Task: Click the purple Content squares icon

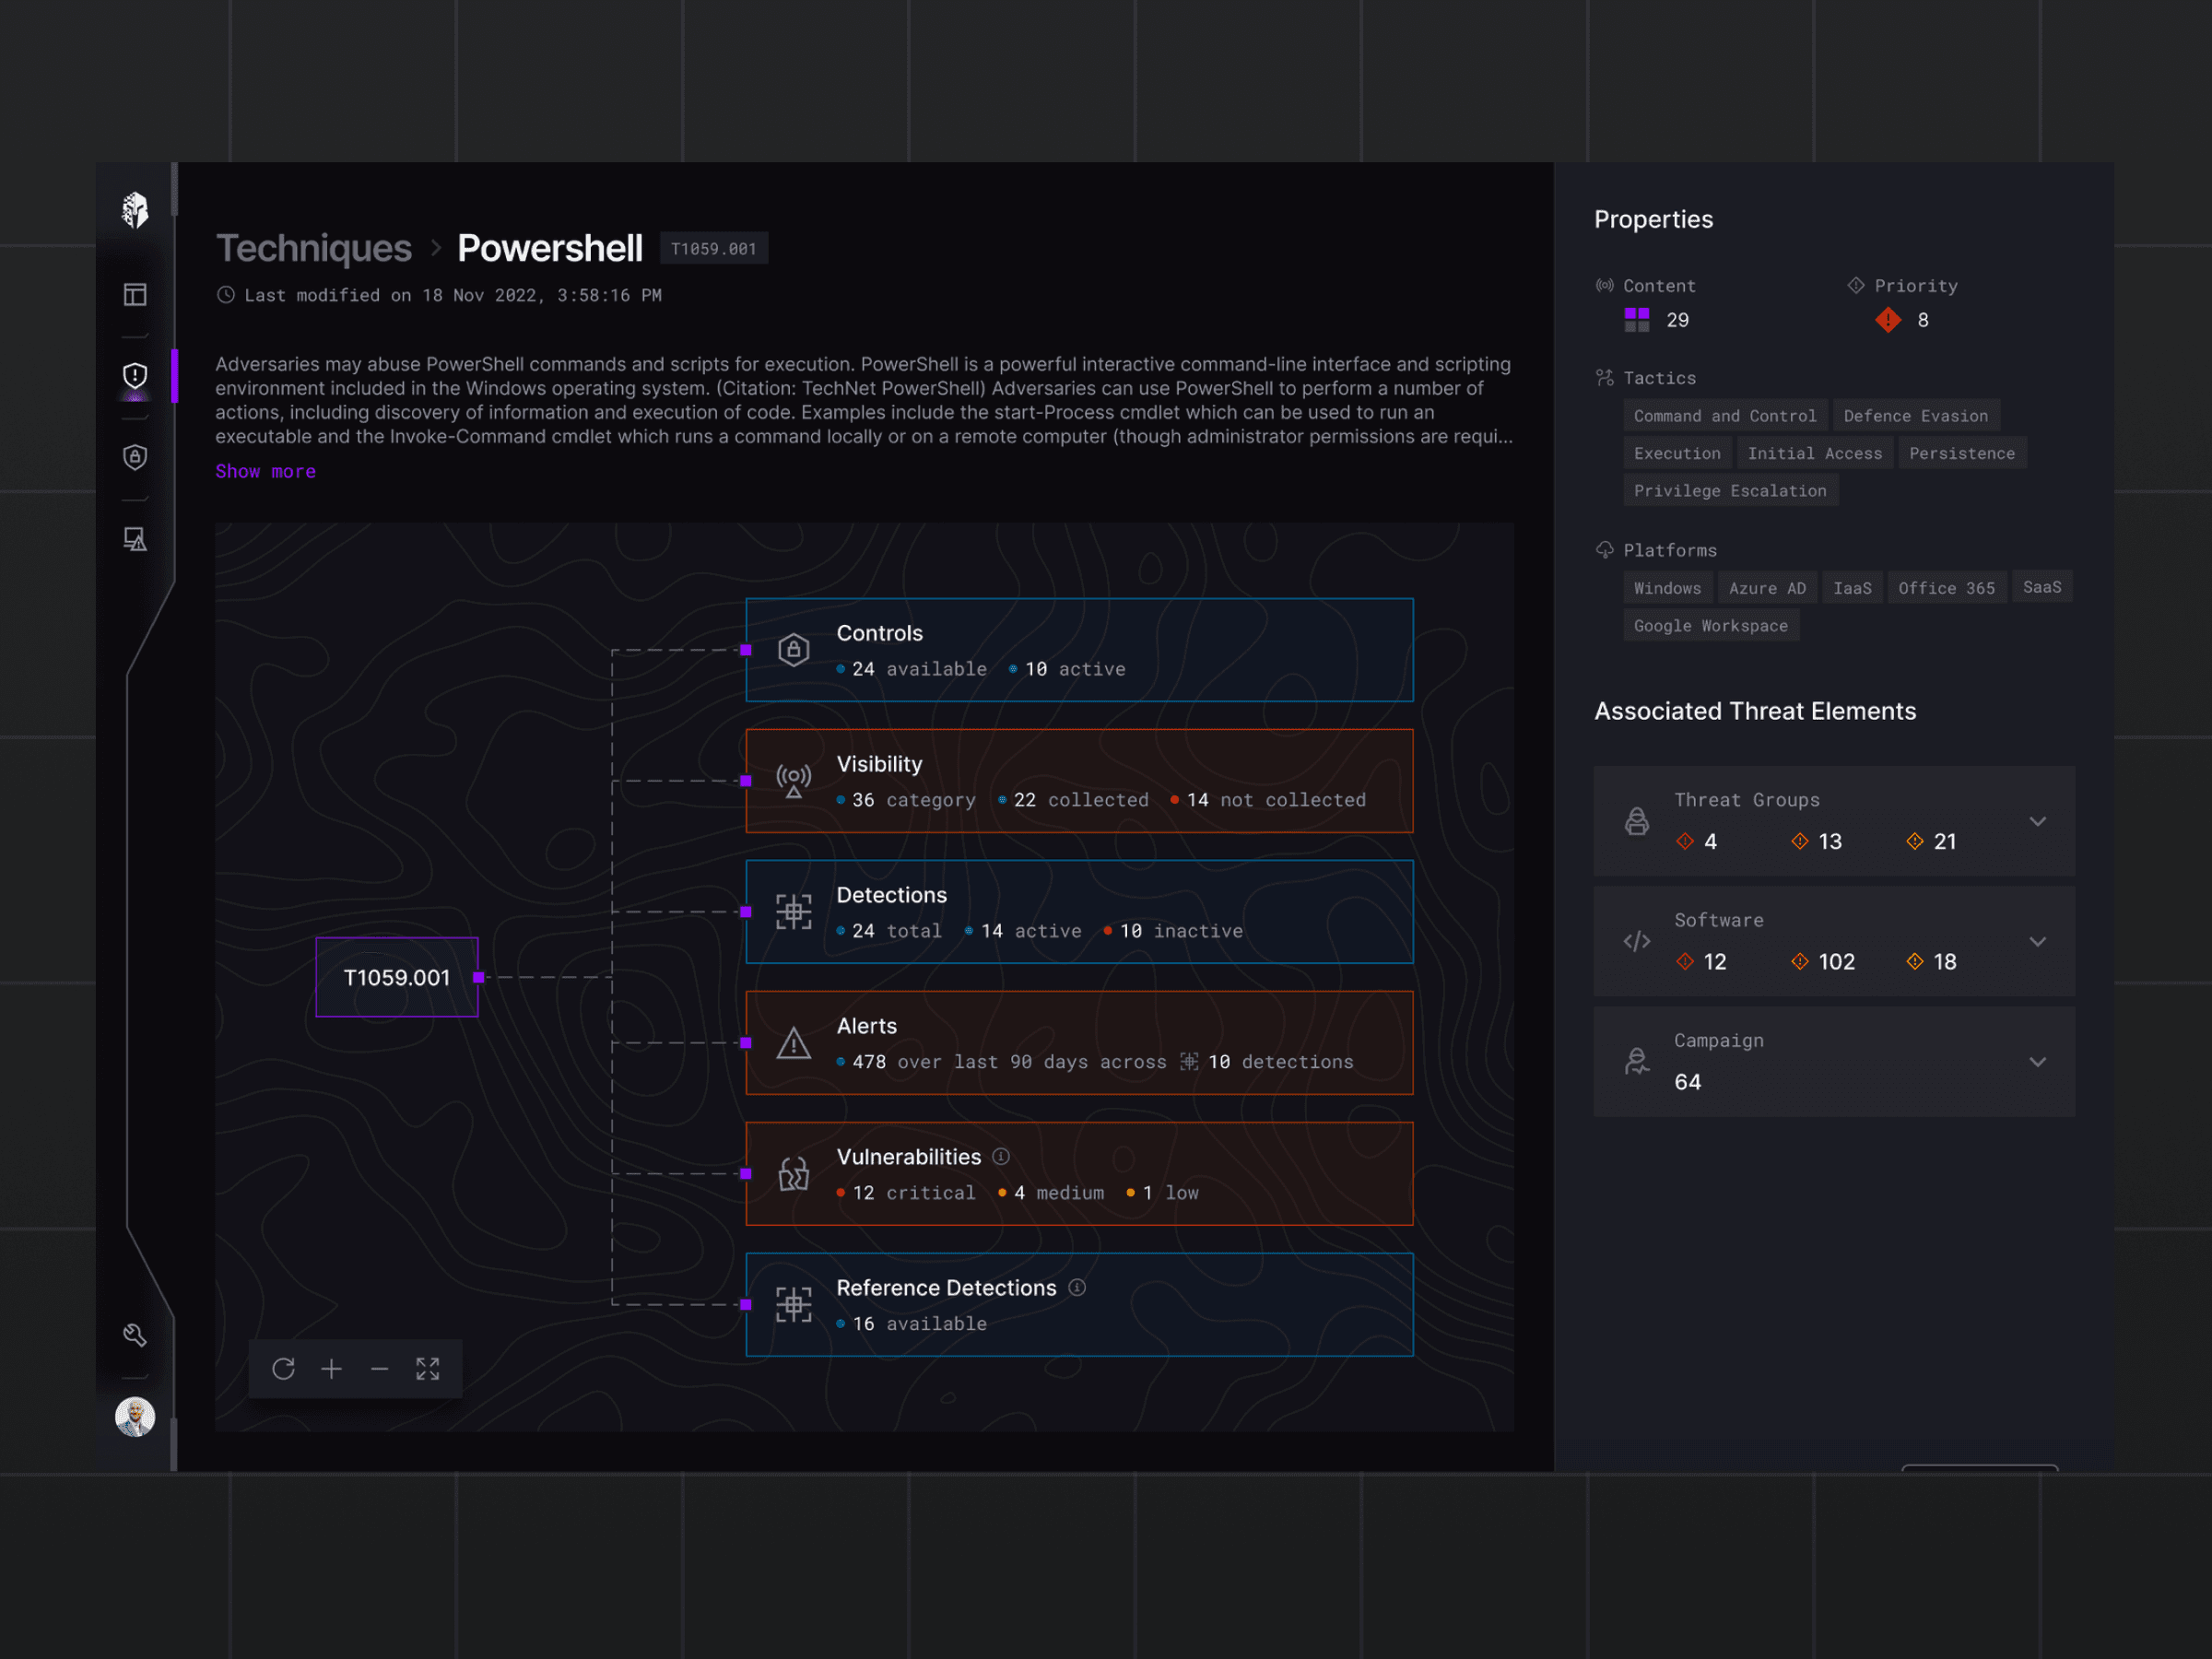Action: [x=1637, y=320]
